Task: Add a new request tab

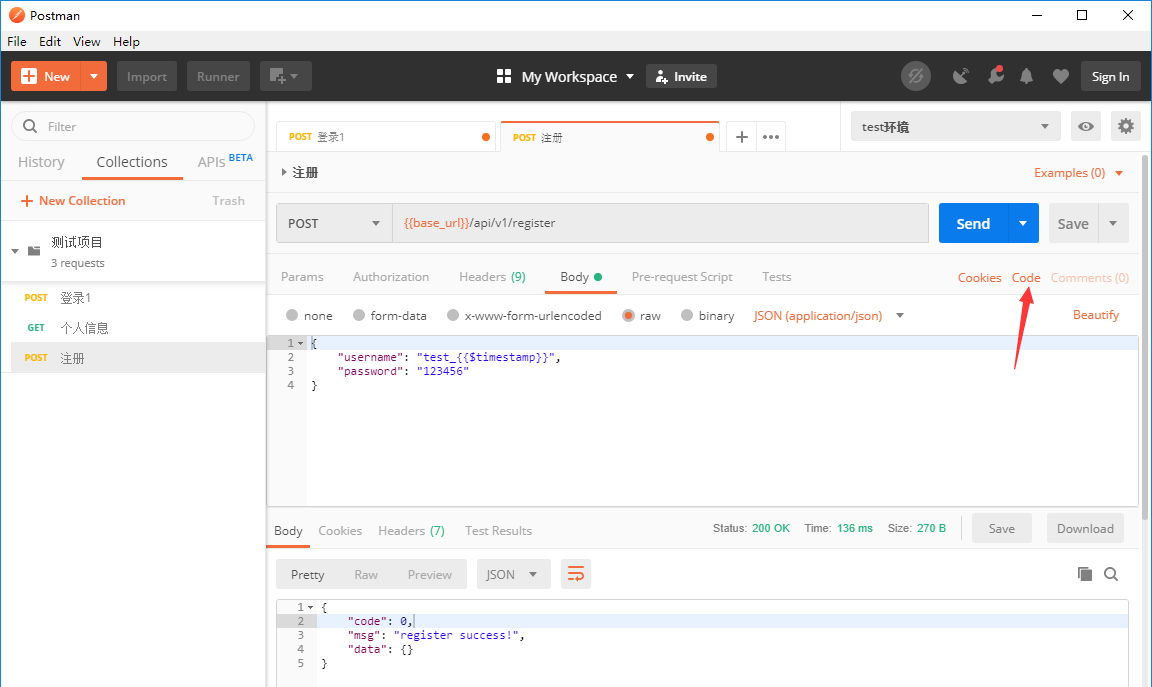Action: 742,137
